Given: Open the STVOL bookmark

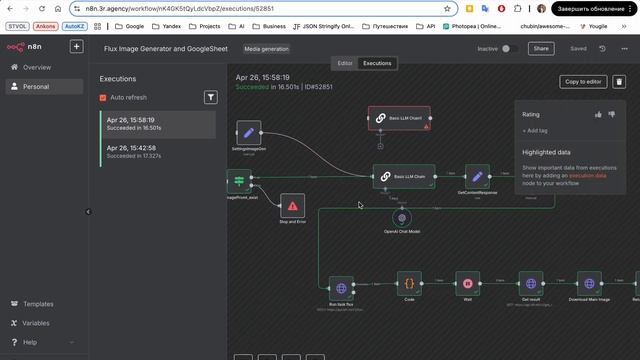Looking at the screenshot, I should (x=17, y=26).
